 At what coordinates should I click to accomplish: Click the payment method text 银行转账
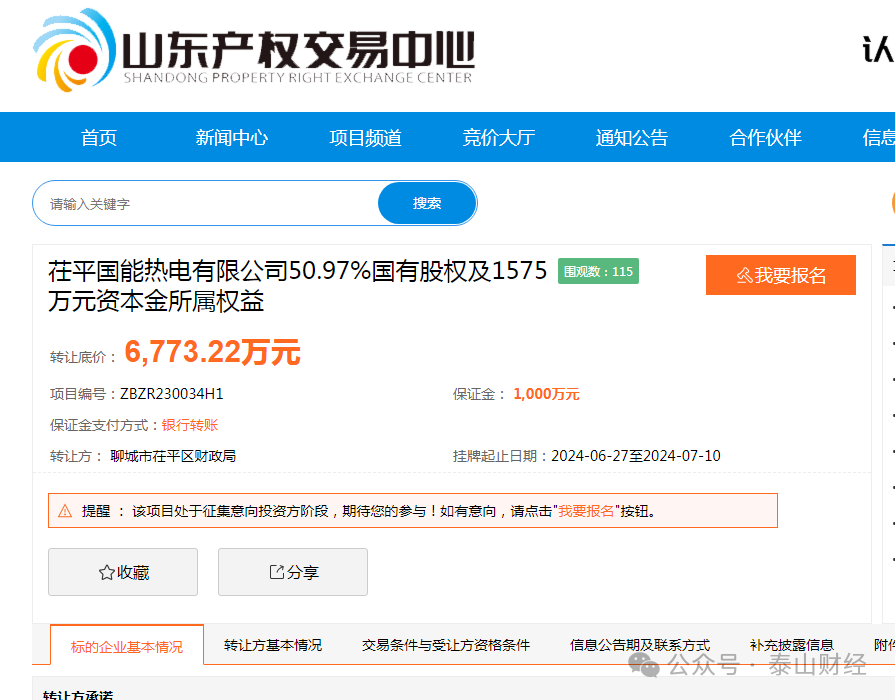tap(190, 425)
